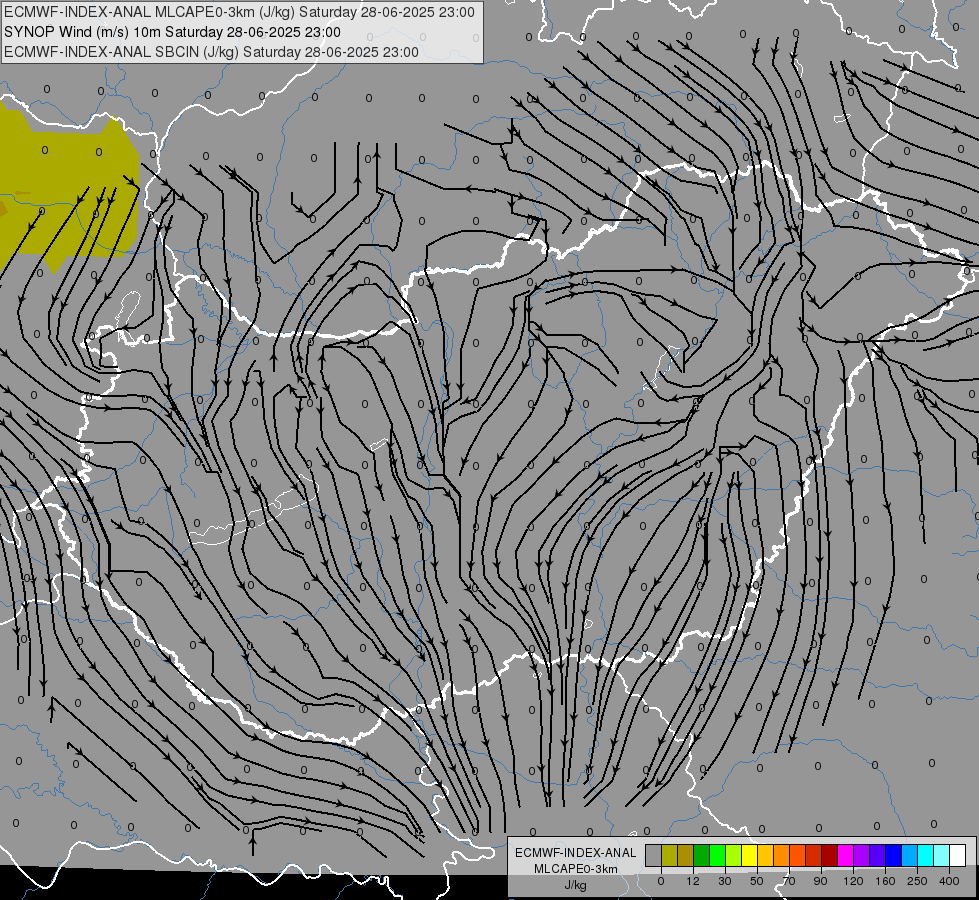Click the legend scale value 50
Viewport: 979px width, 900px height.
pos(757,881)
